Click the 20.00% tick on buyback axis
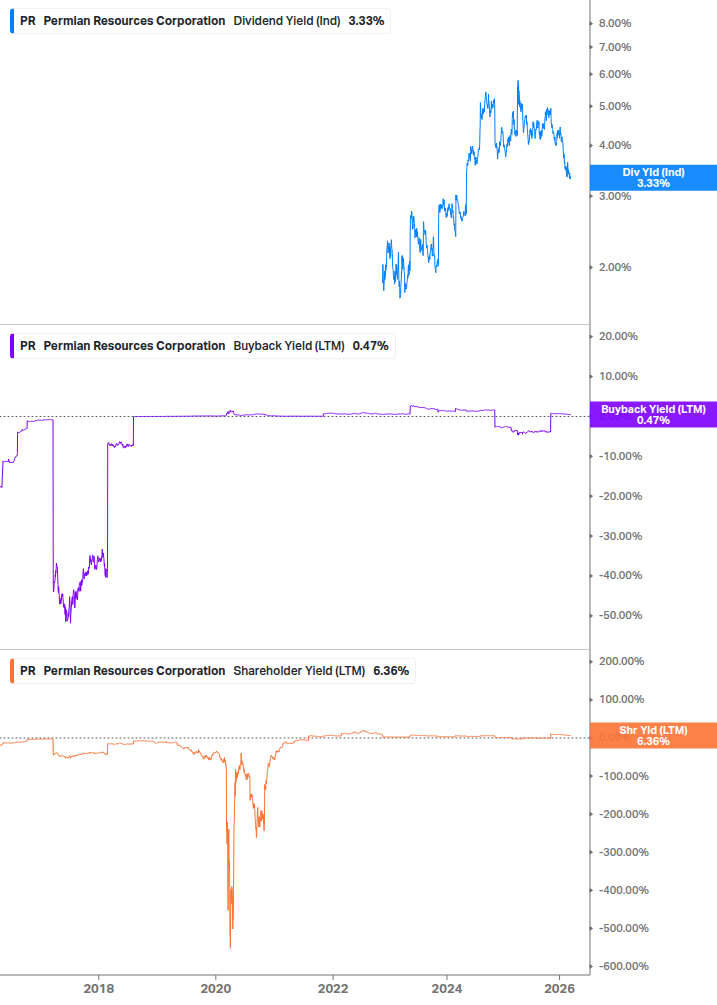Screen dimensions: 717x1005 [618, 336]
